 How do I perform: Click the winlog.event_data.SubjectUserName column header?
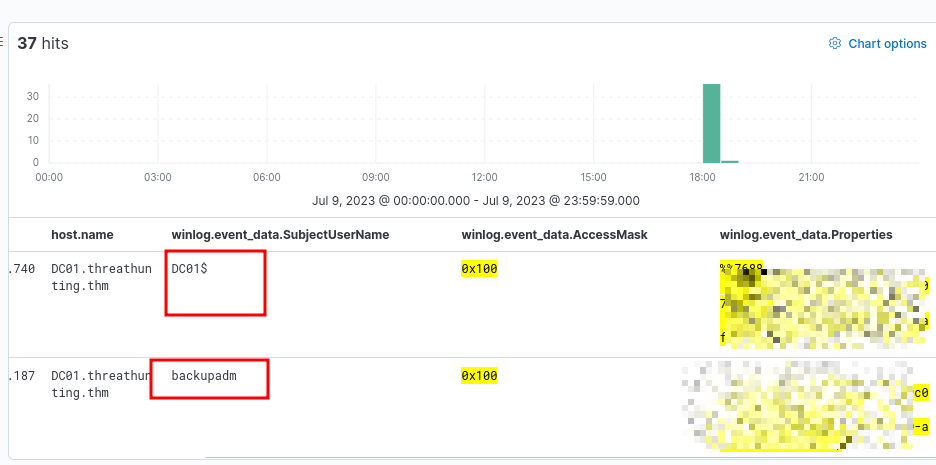pyautogui.click(x=280, y=235)
